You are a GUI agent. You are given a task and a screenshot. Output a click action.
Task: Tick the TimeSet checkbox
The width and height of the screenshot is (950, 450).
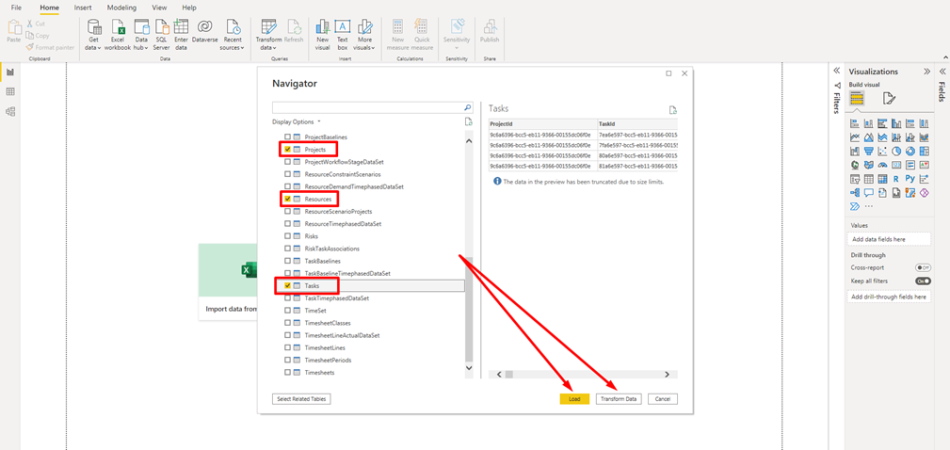pos(288,310)
